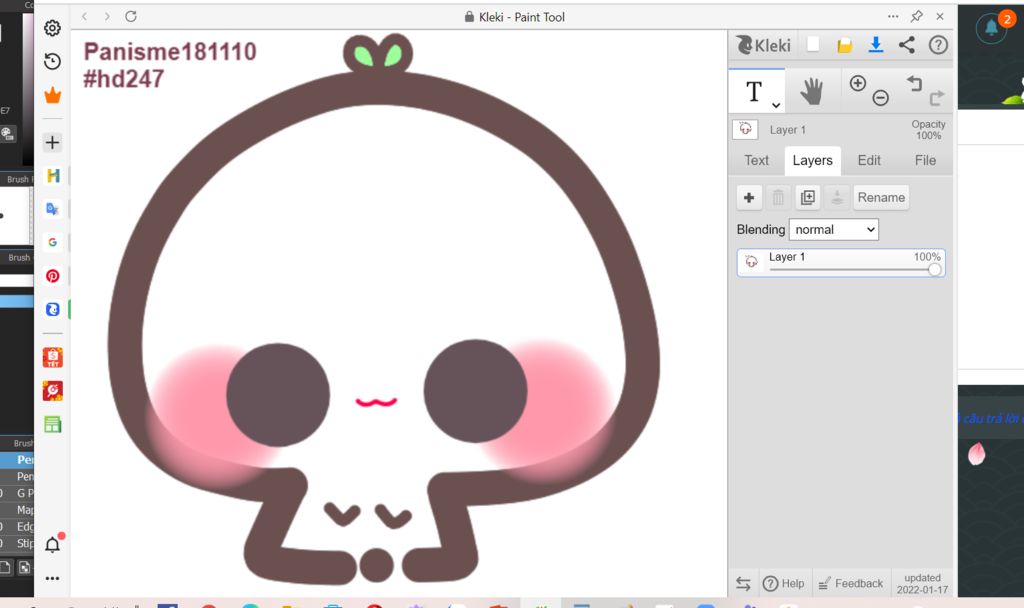Open the Feedback link
The width and height of the screenshot is (1024, 608).
coord(850,583)
